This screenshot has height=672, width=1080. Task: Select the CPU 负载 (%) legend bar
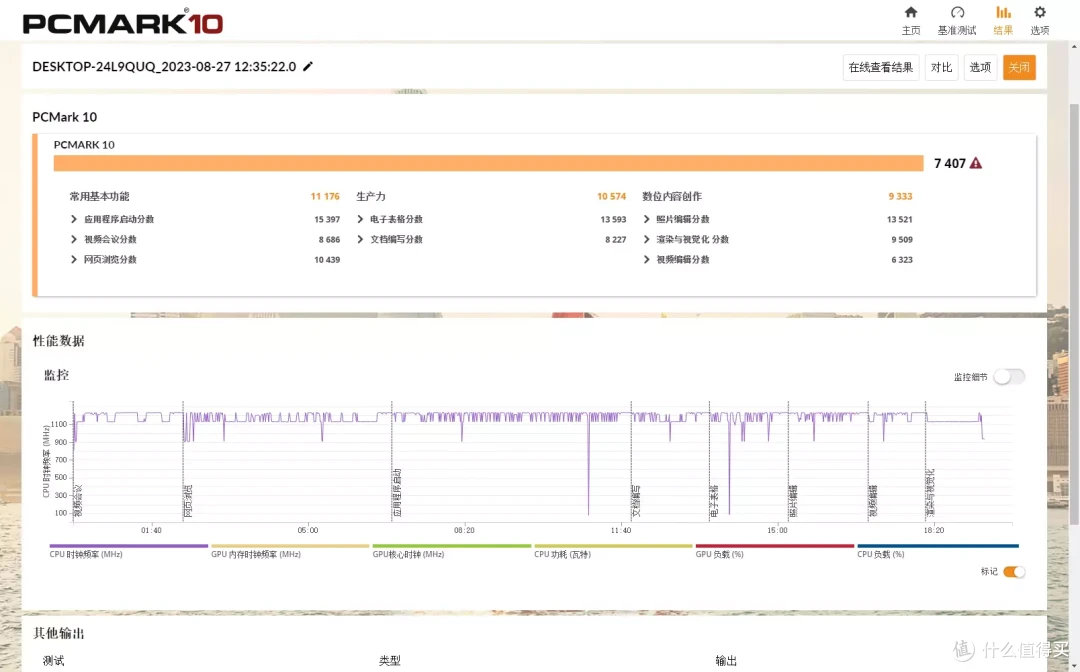coord(937,546)
